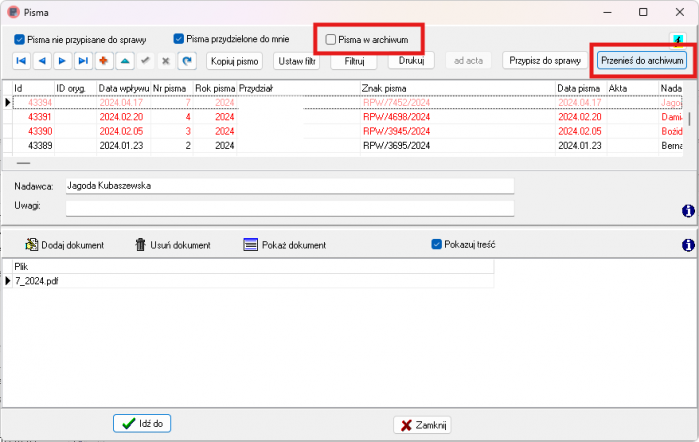The image size is (699, 442).
Task: Click Dodaj dokument to add a document
Action: click(64, 245)
